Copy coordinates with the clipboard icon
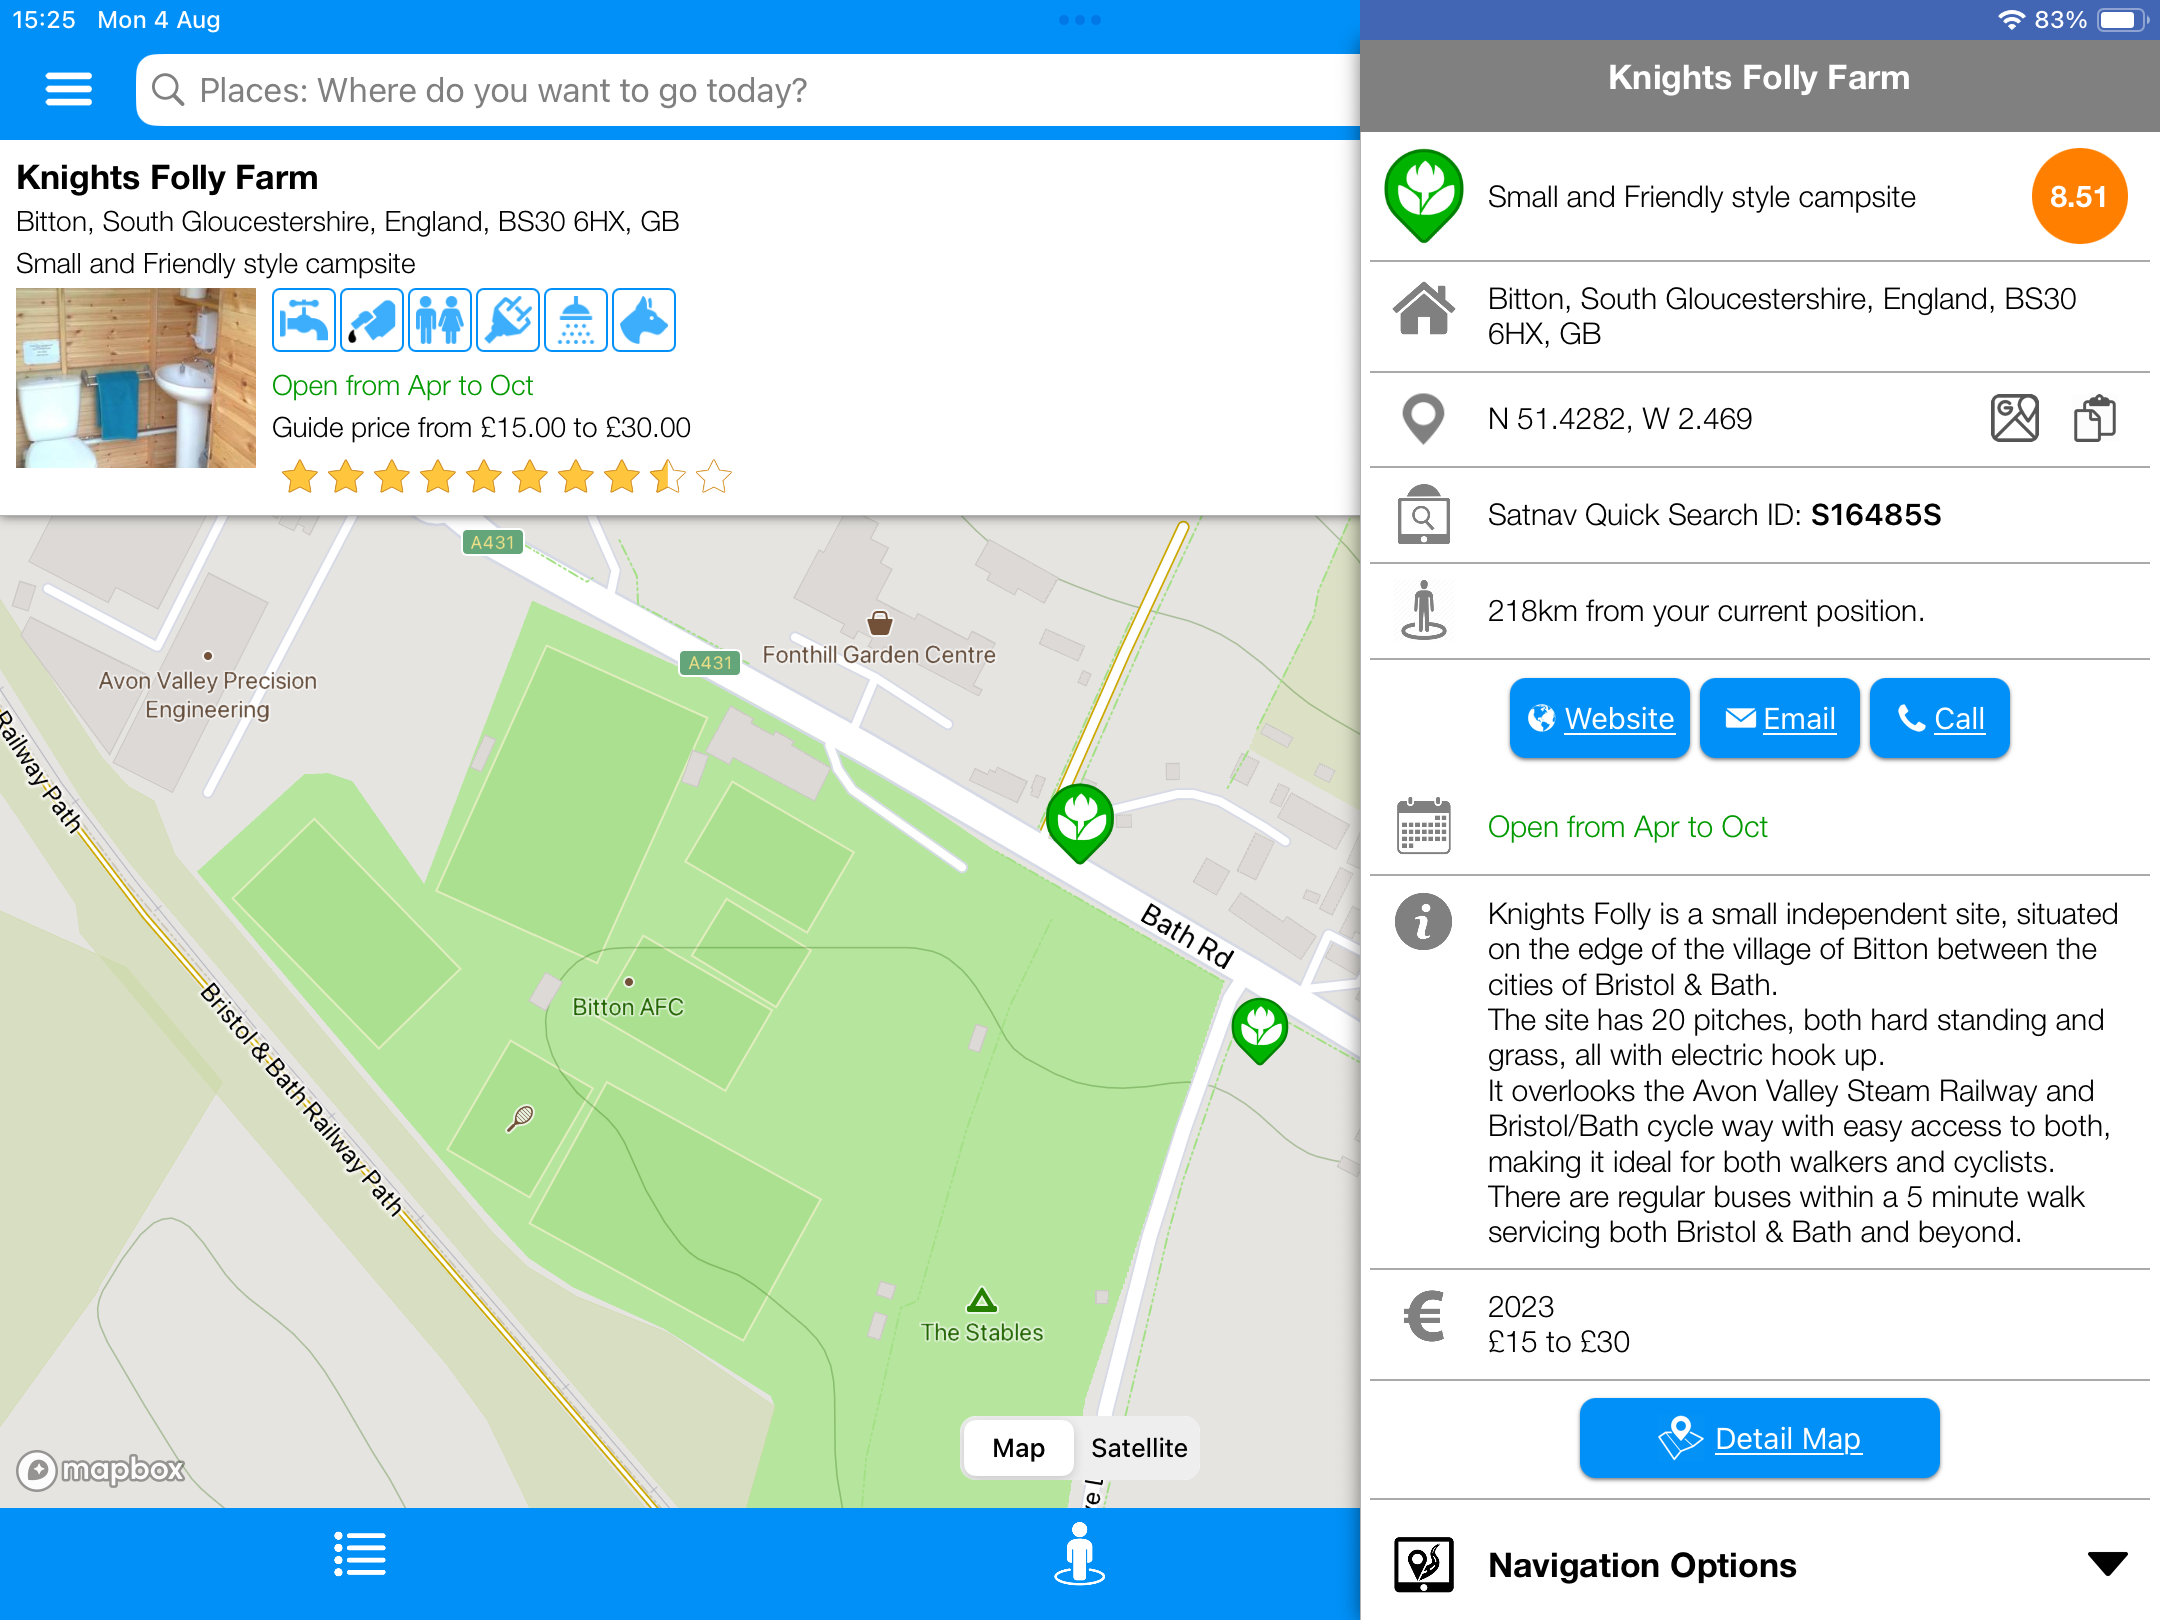This screenshot has height=1620, width=2160. pyautogui.click(x=2094, y=418)
